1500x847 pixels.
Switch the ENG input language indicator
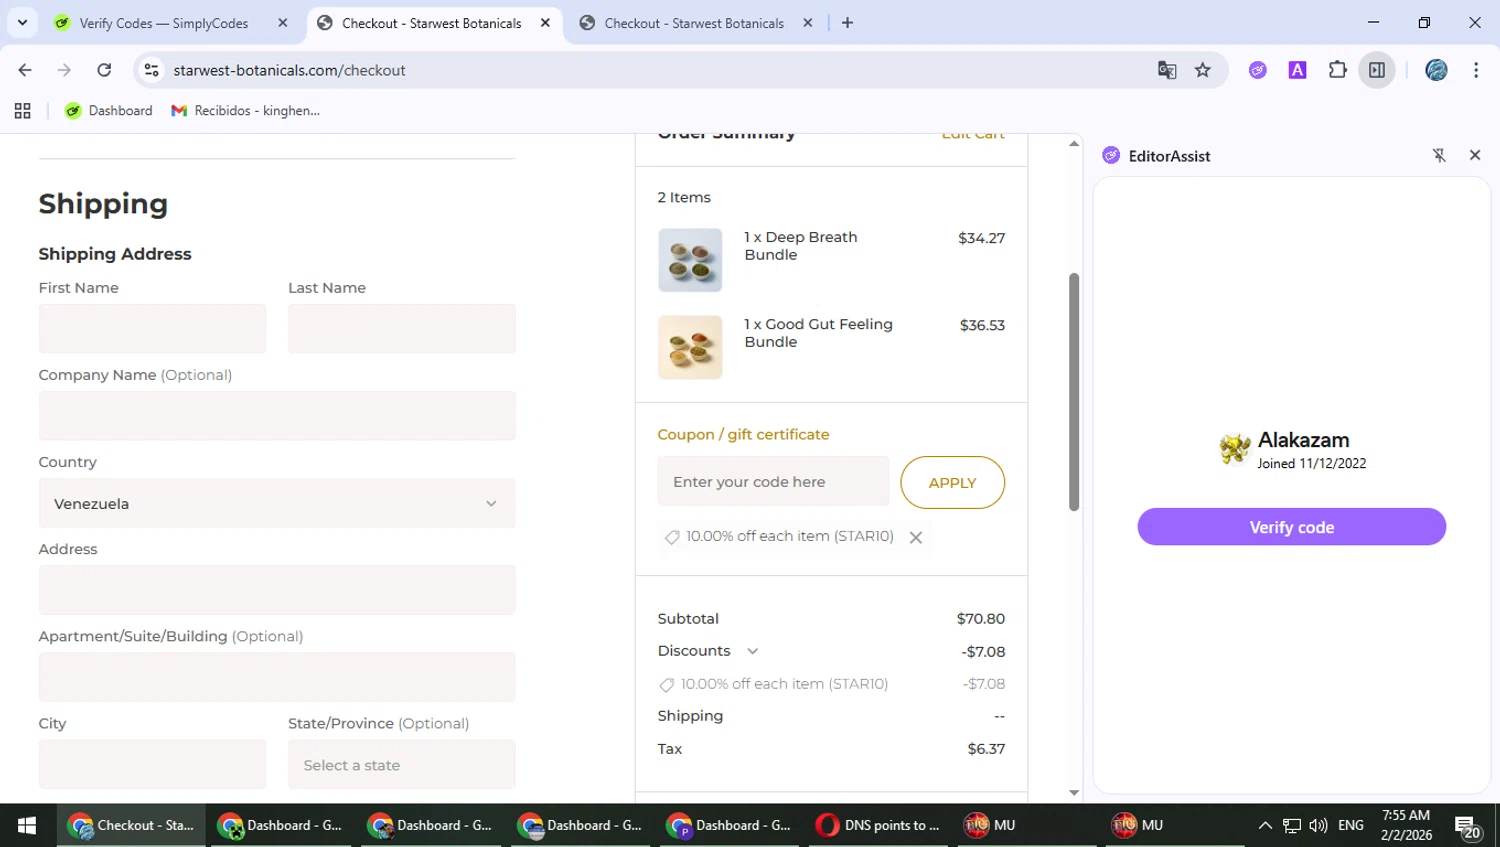click(1351, 825)
